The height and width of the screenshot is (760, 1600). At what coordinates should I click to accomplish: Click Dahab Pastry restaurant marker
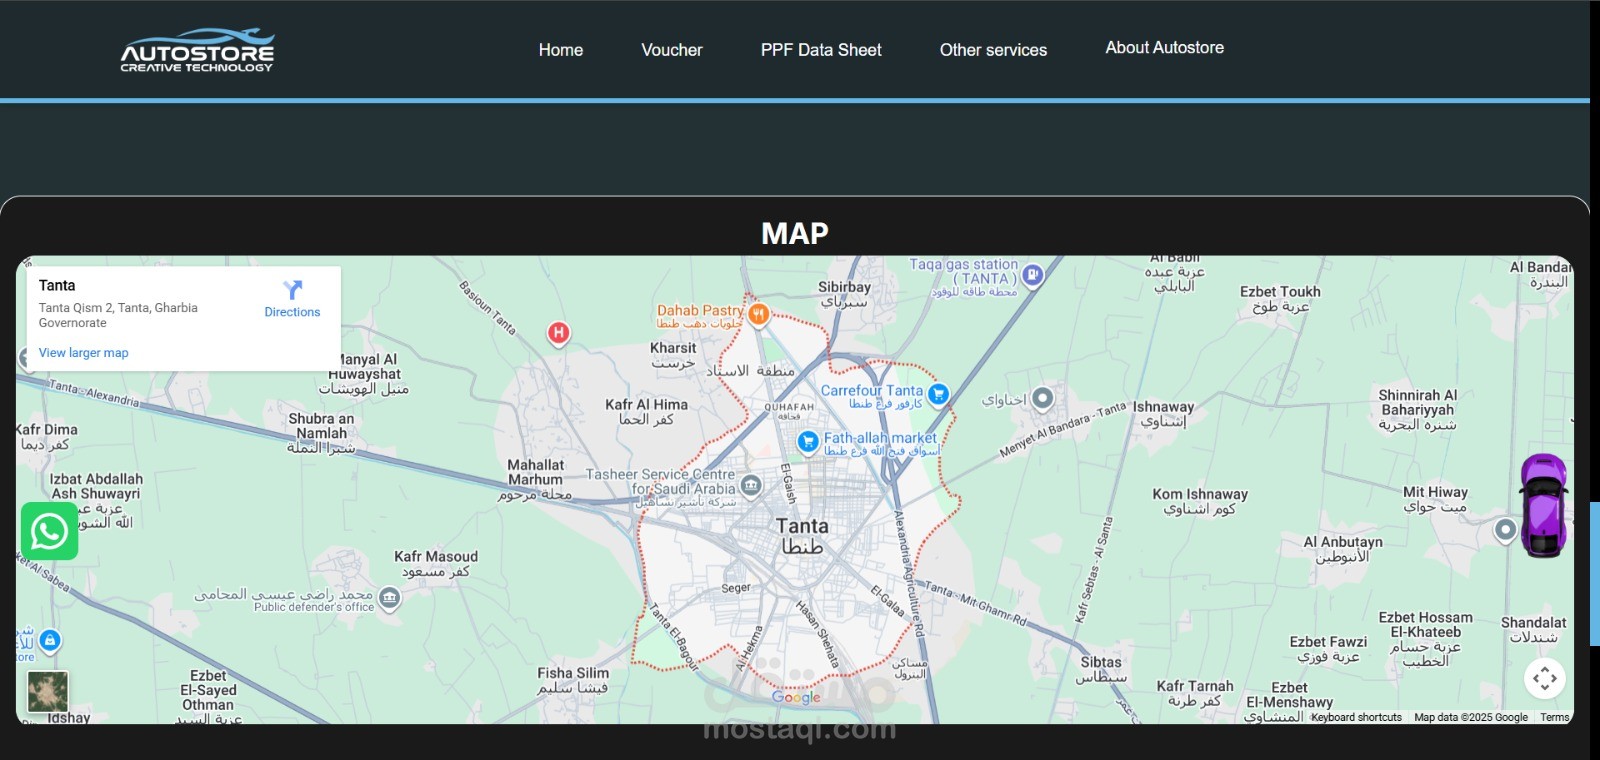[758, 314]
